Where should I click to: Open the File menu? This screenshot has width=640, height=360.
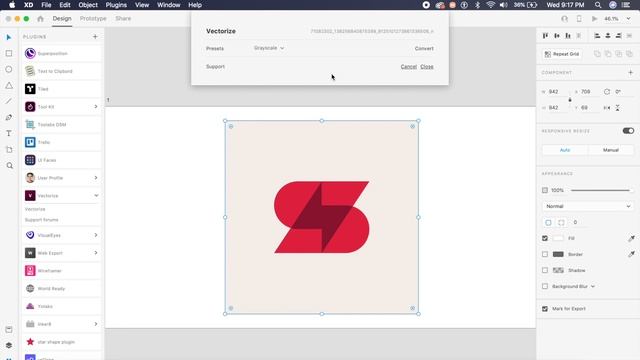point(46,5)
